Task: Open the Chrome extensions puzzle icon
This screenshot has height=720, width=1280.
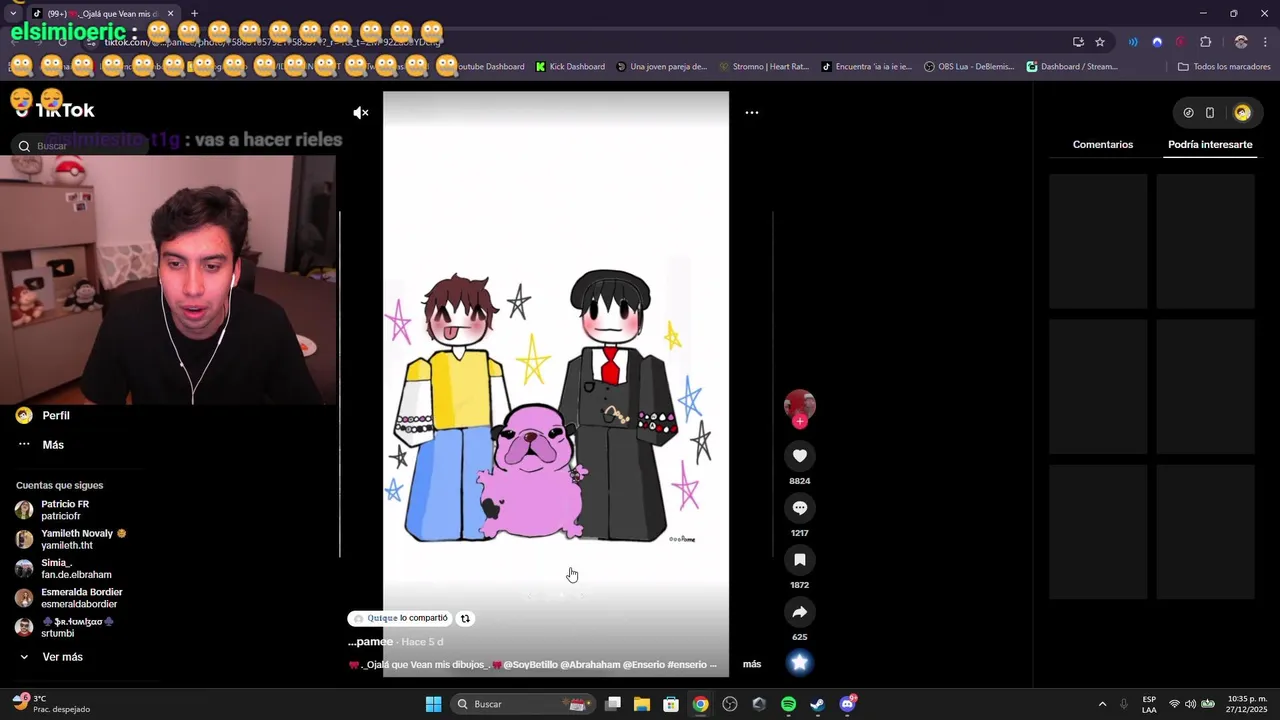Action: coord(1205,42)
